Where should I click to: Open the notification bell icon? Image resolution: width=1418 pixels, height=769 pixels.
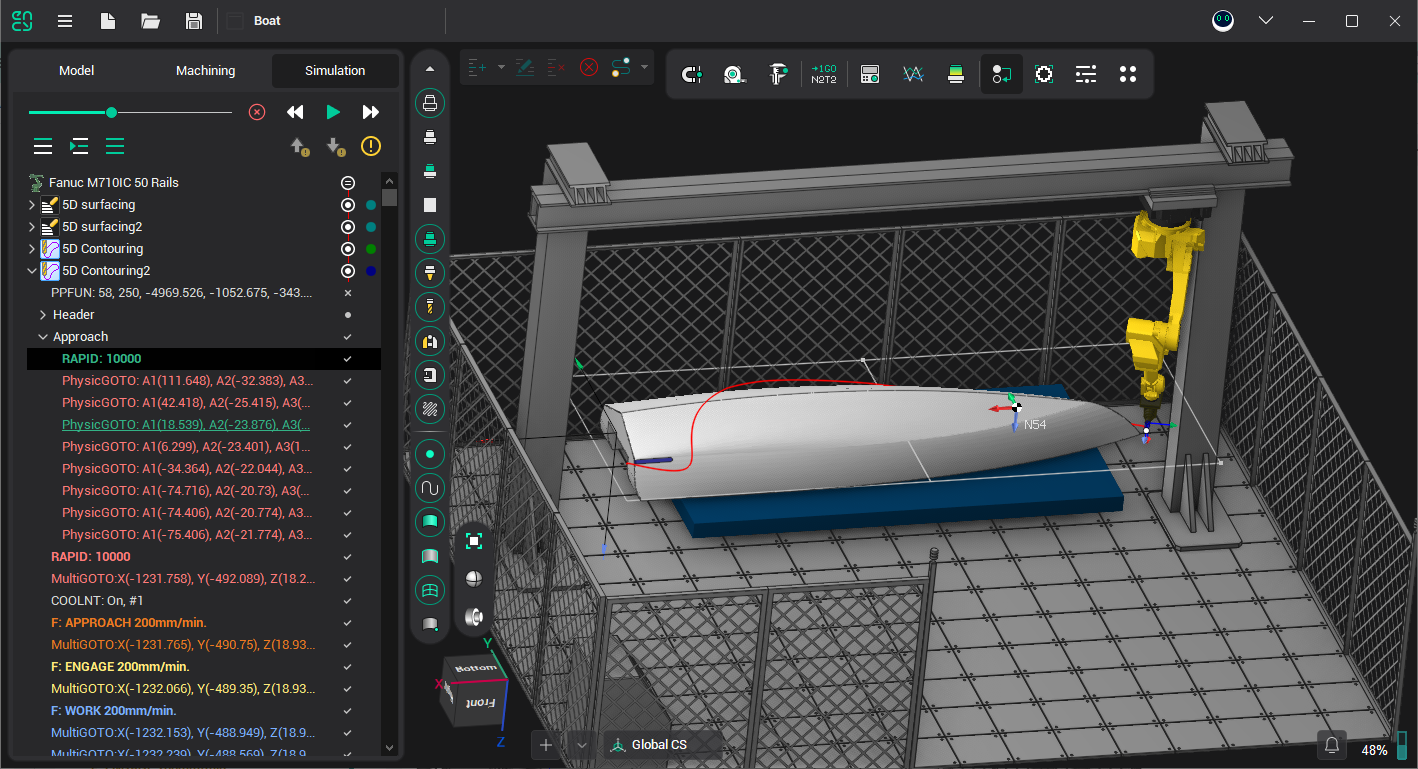pyautogui.click(x=1332, y=745)
